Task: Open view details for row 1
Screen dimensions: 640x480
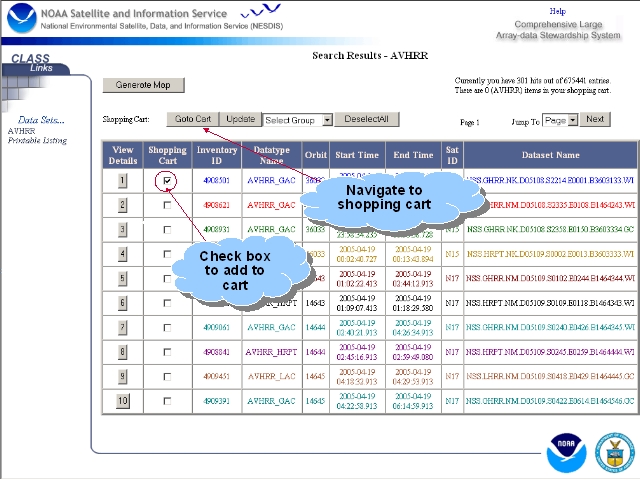Action: pos(122,180)
